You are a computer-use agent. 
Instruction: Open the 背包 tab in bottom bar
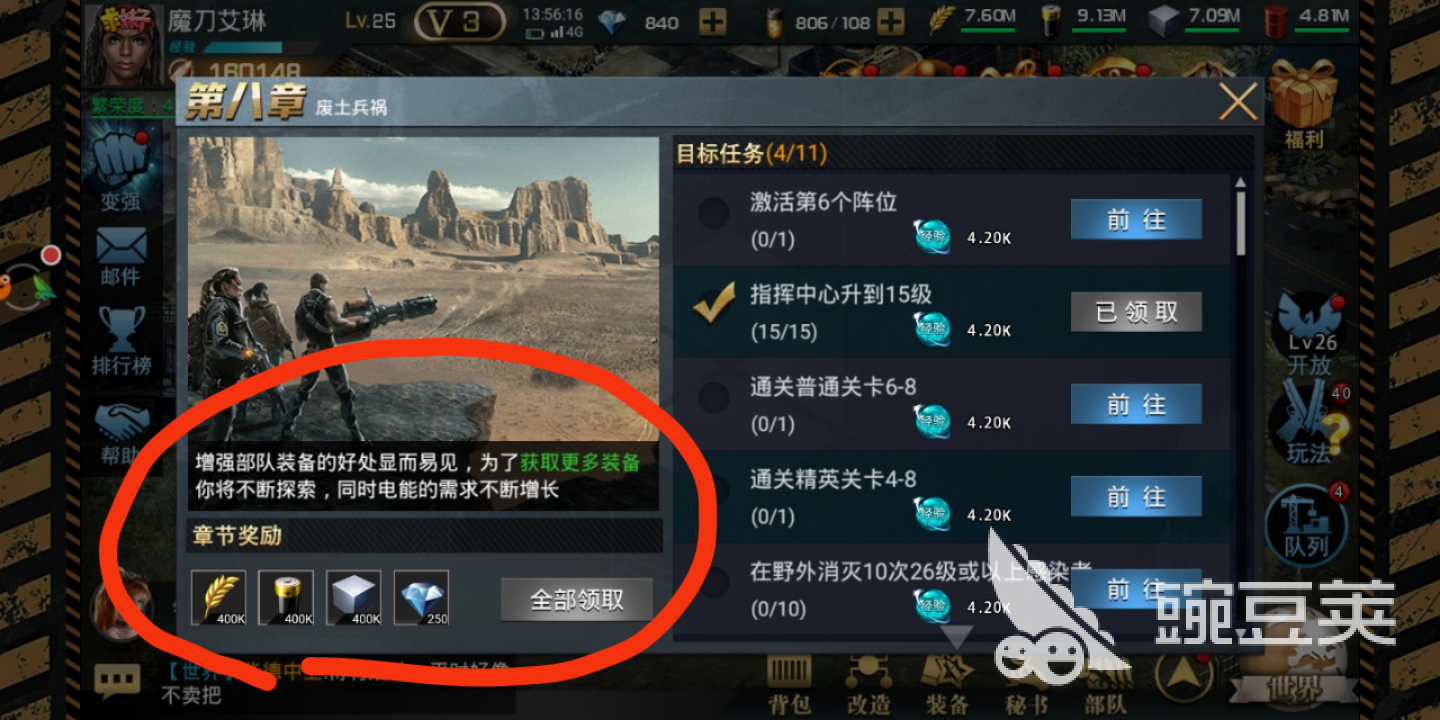coord(789,686)
